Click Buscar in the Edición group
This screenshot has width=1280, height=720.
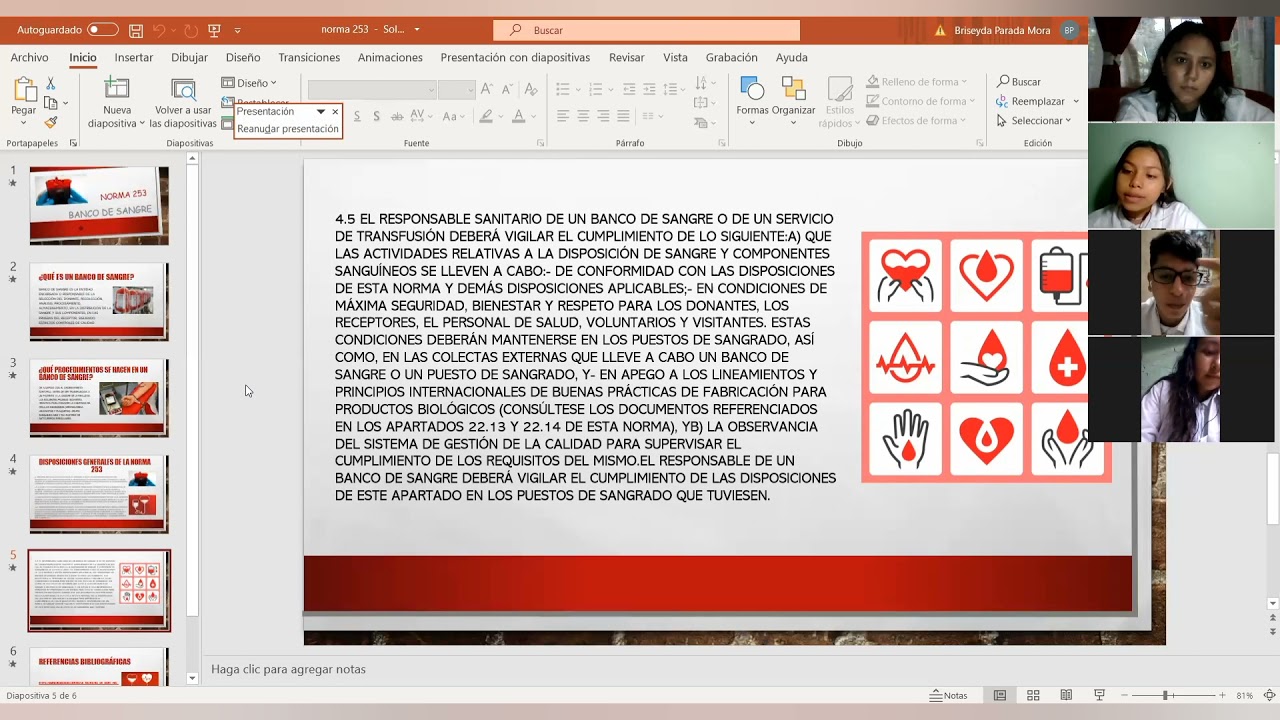(x=1019, y=82)
